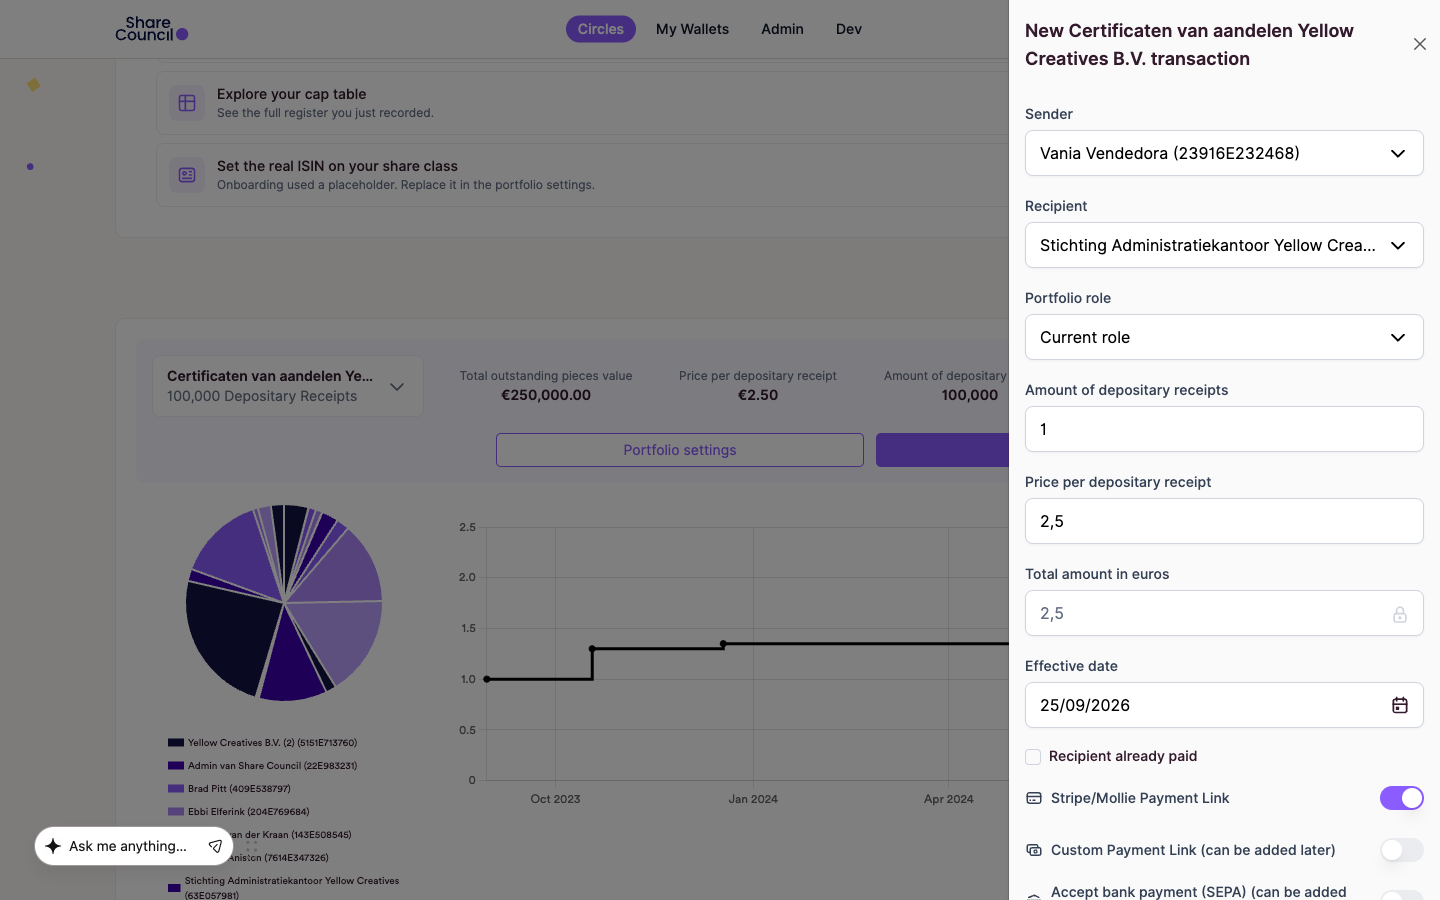Click the Brad Pitt legend color swatch
This screenshot has height=900, width=1440.
tap(176, 789)
